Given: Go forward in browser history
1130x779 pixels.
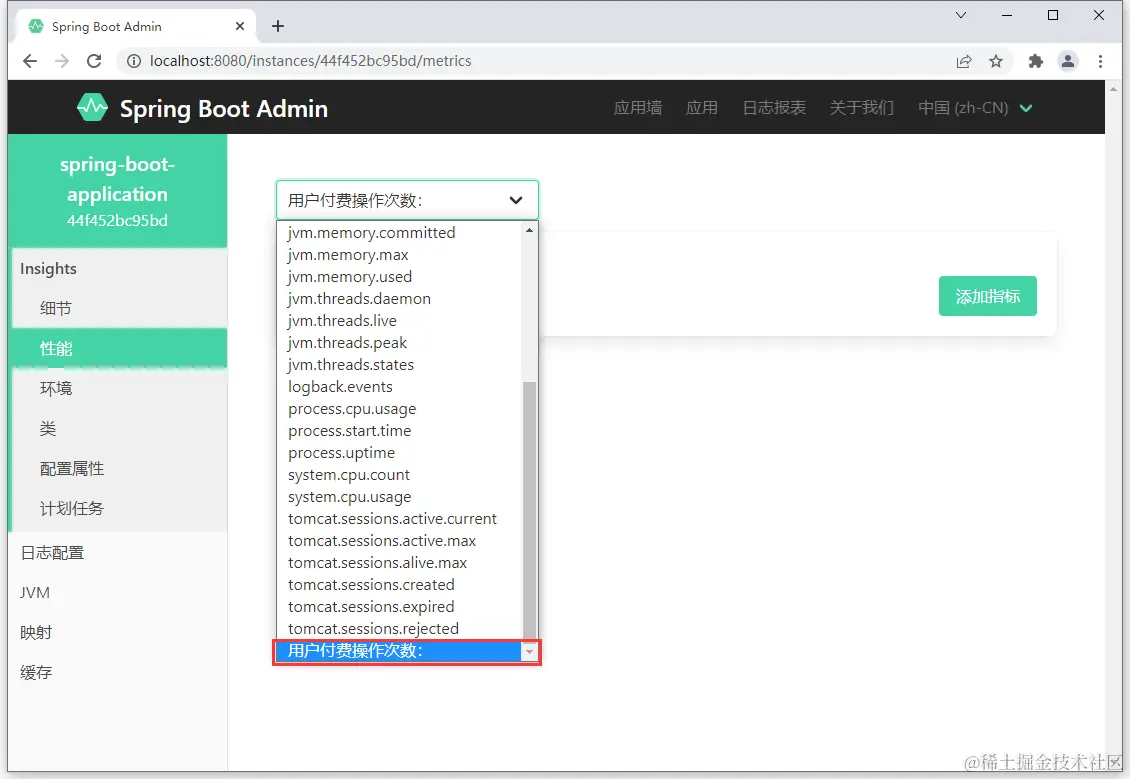Looking at the screenshot, I should 62,61.
